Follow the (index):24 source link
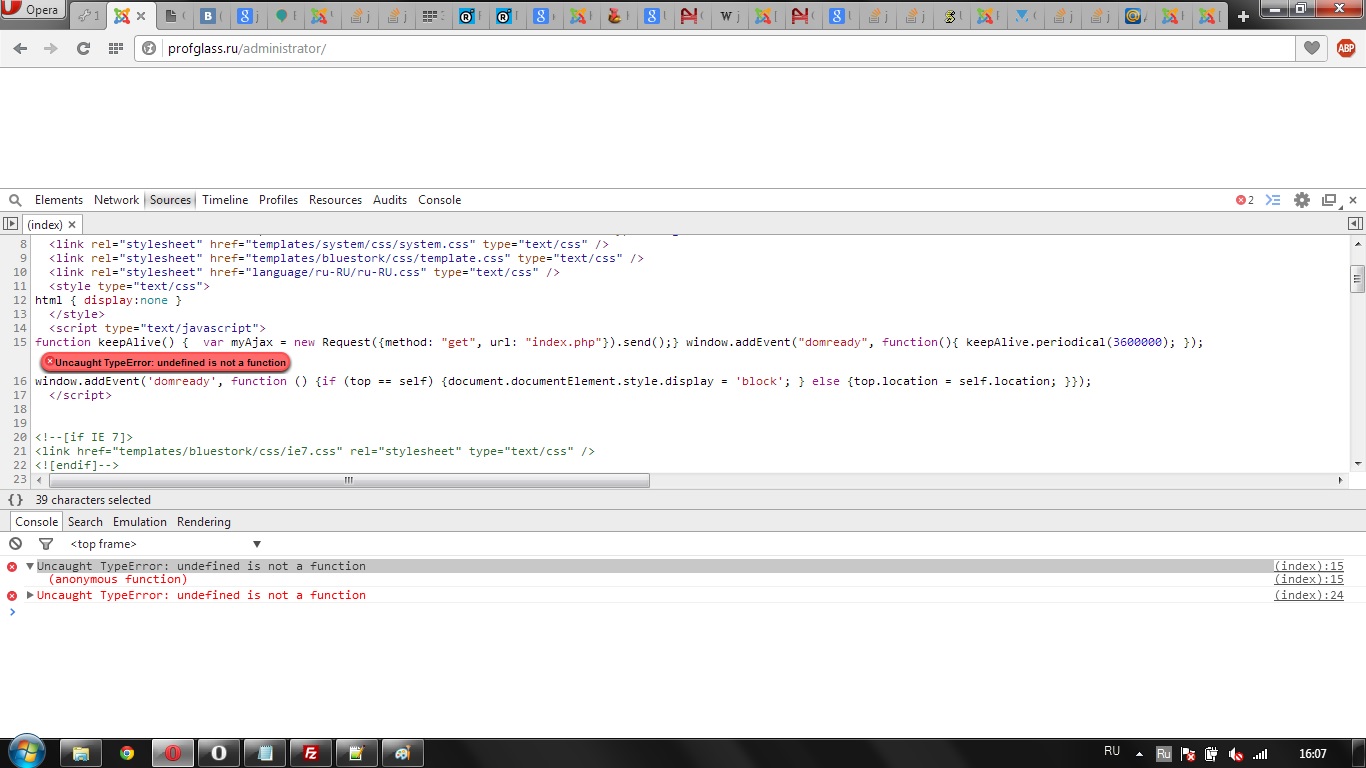Screen dimensions: 1366x768 pos(1308,595)
